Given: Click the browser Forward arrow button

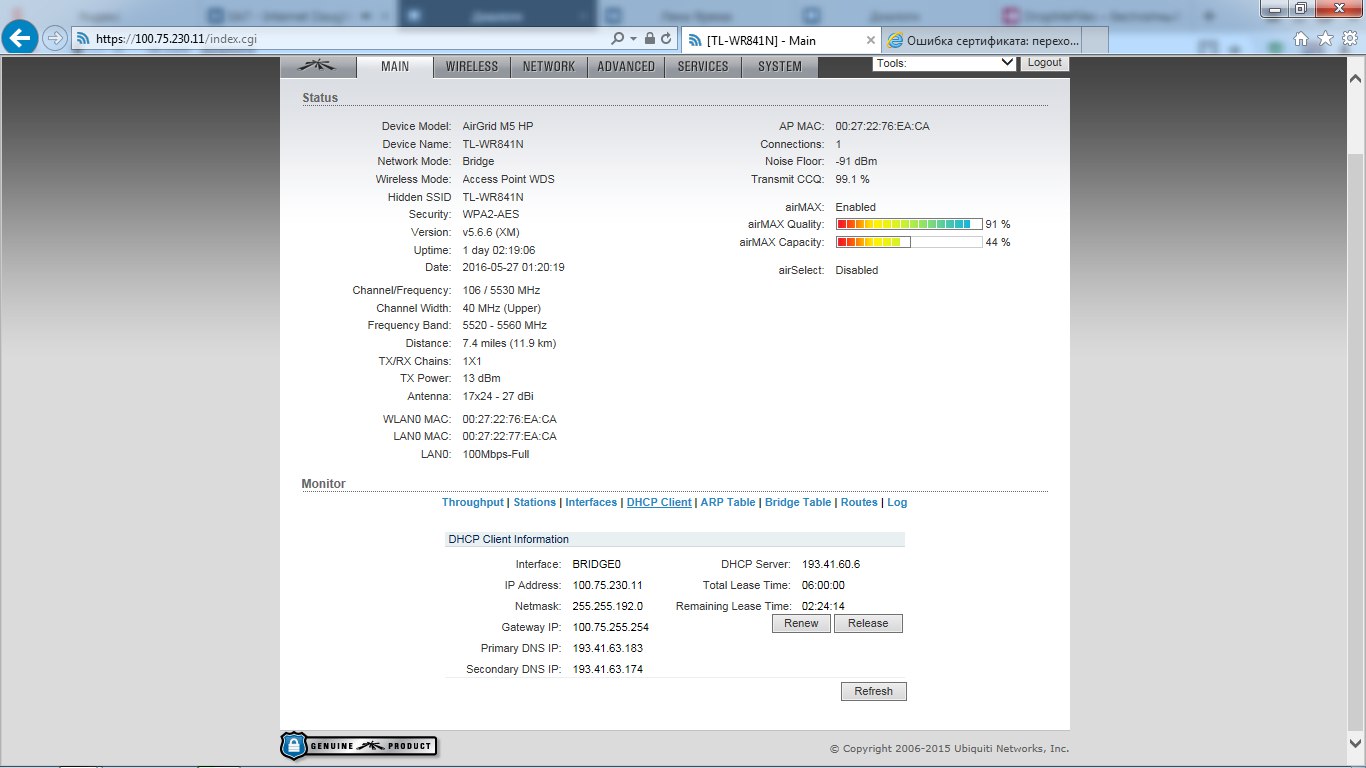Looking at the screenshot, I should point(55,38).
